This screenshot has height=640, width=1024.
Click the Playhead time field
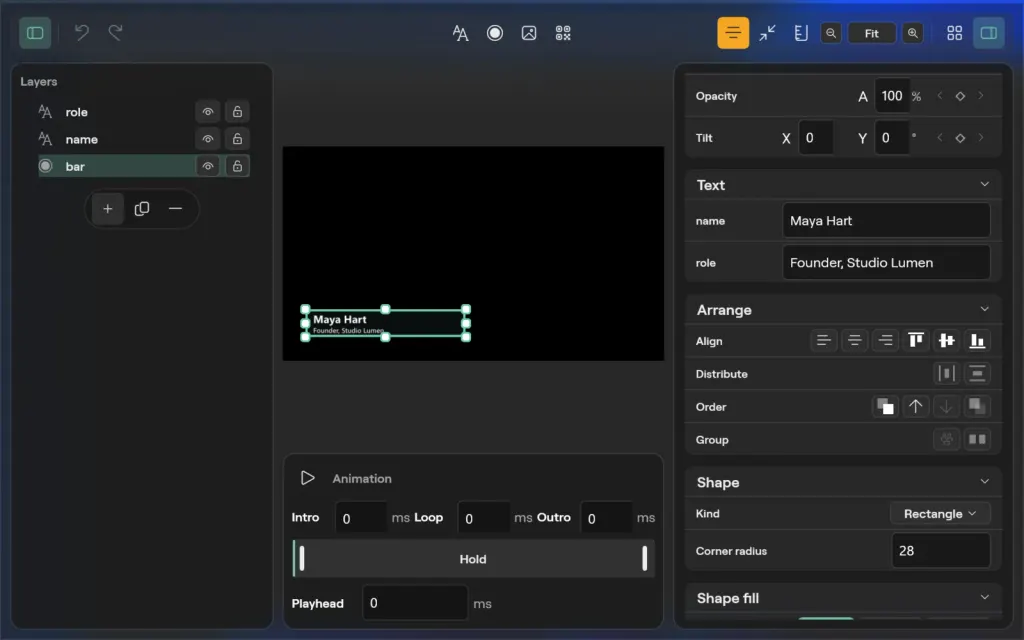pyautogui.click(x=415, y=603)
